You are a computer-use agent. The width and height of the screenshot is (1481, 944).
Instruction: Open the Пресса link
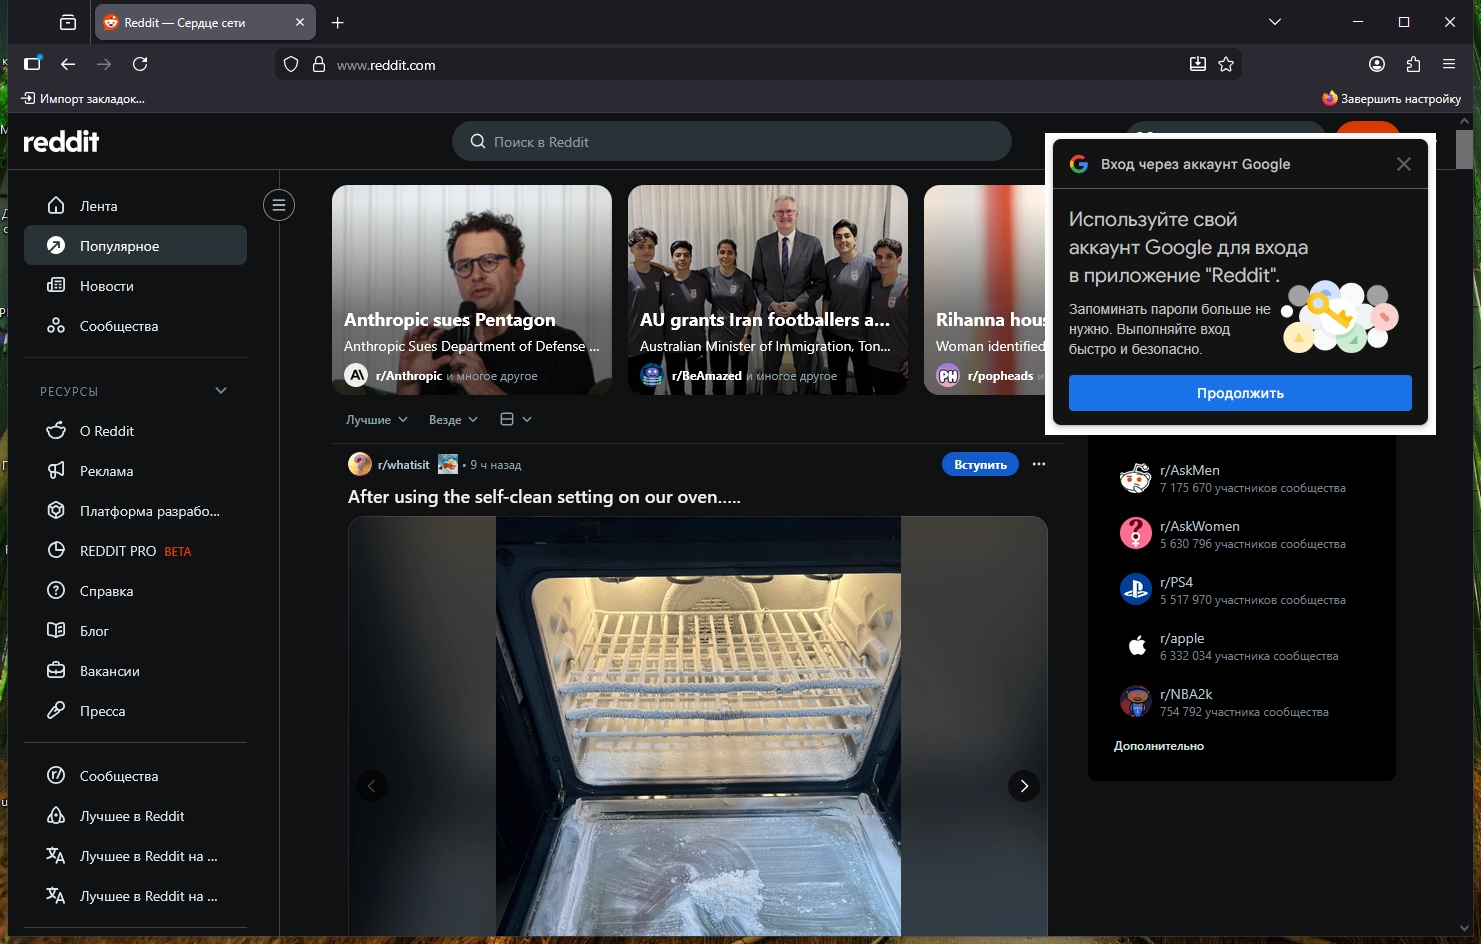[135, 711]
